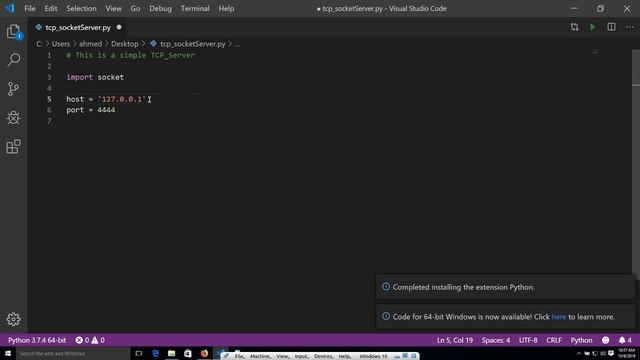The width and height of the screenshot is (640, 360).
Task: Click the Windows search box
Action: [x=73, y=353]
